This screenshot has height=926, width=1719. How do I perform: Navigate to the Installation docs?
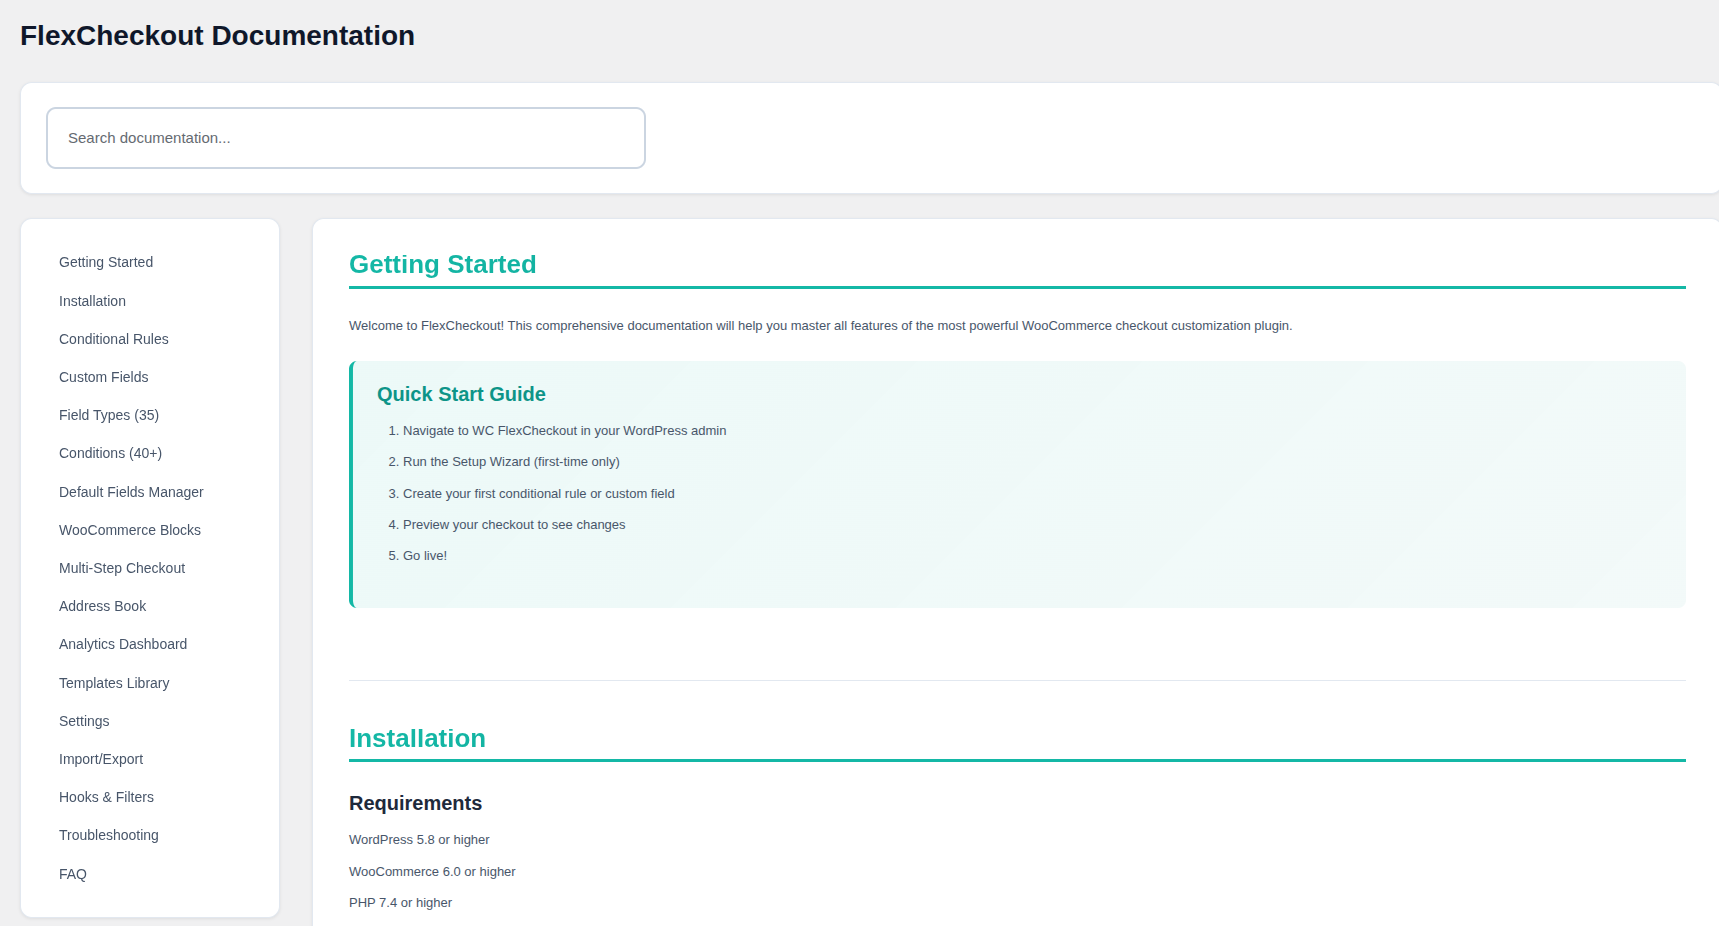tap(92, 301)
